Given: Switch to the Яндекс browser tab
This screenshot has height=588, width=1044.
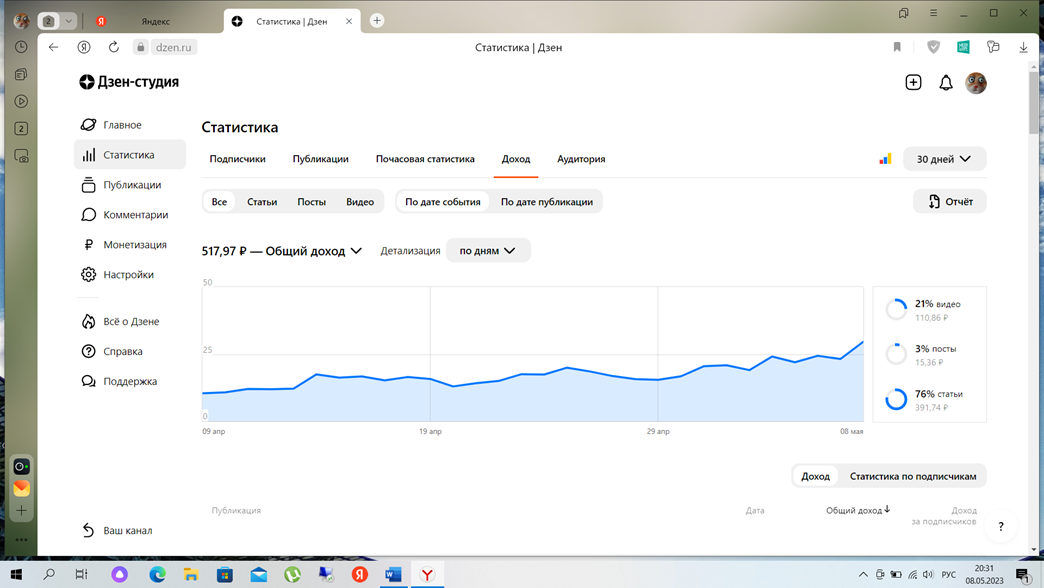Looking at the screenshot, I should pos(154,21).
